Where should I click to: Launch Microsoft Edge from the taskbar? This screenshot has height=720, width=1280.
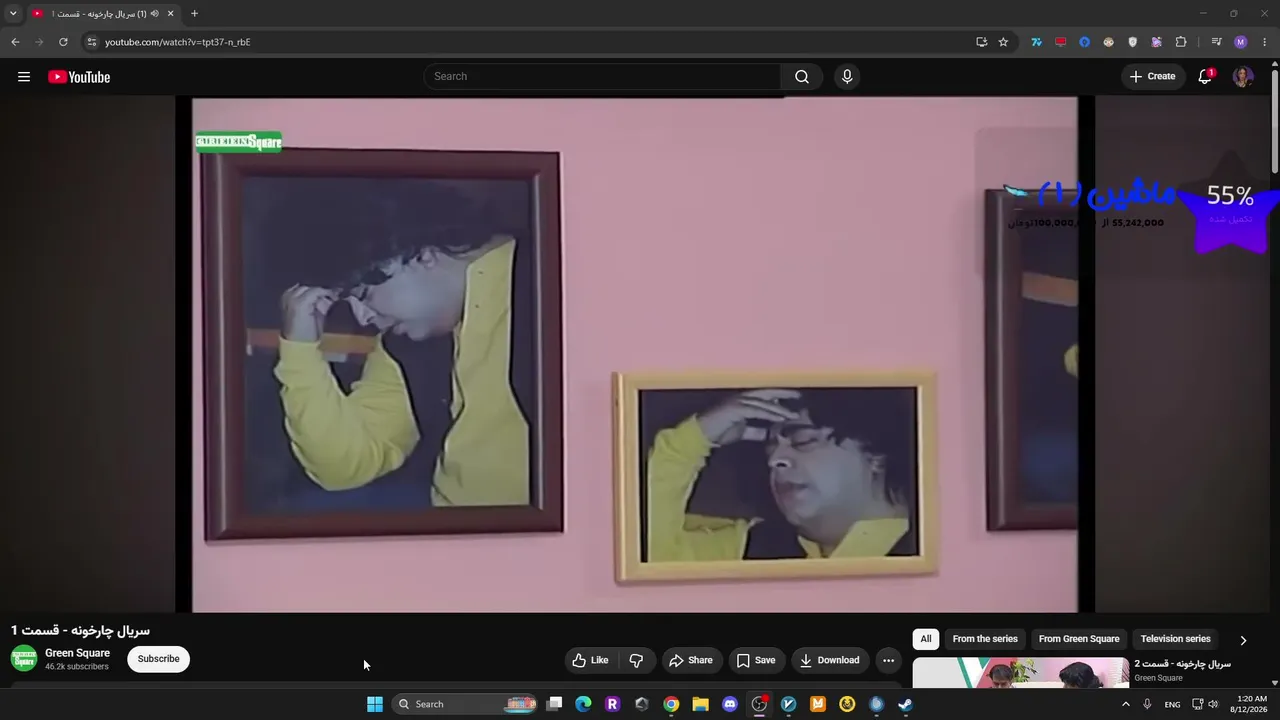(x=583, y=704)
